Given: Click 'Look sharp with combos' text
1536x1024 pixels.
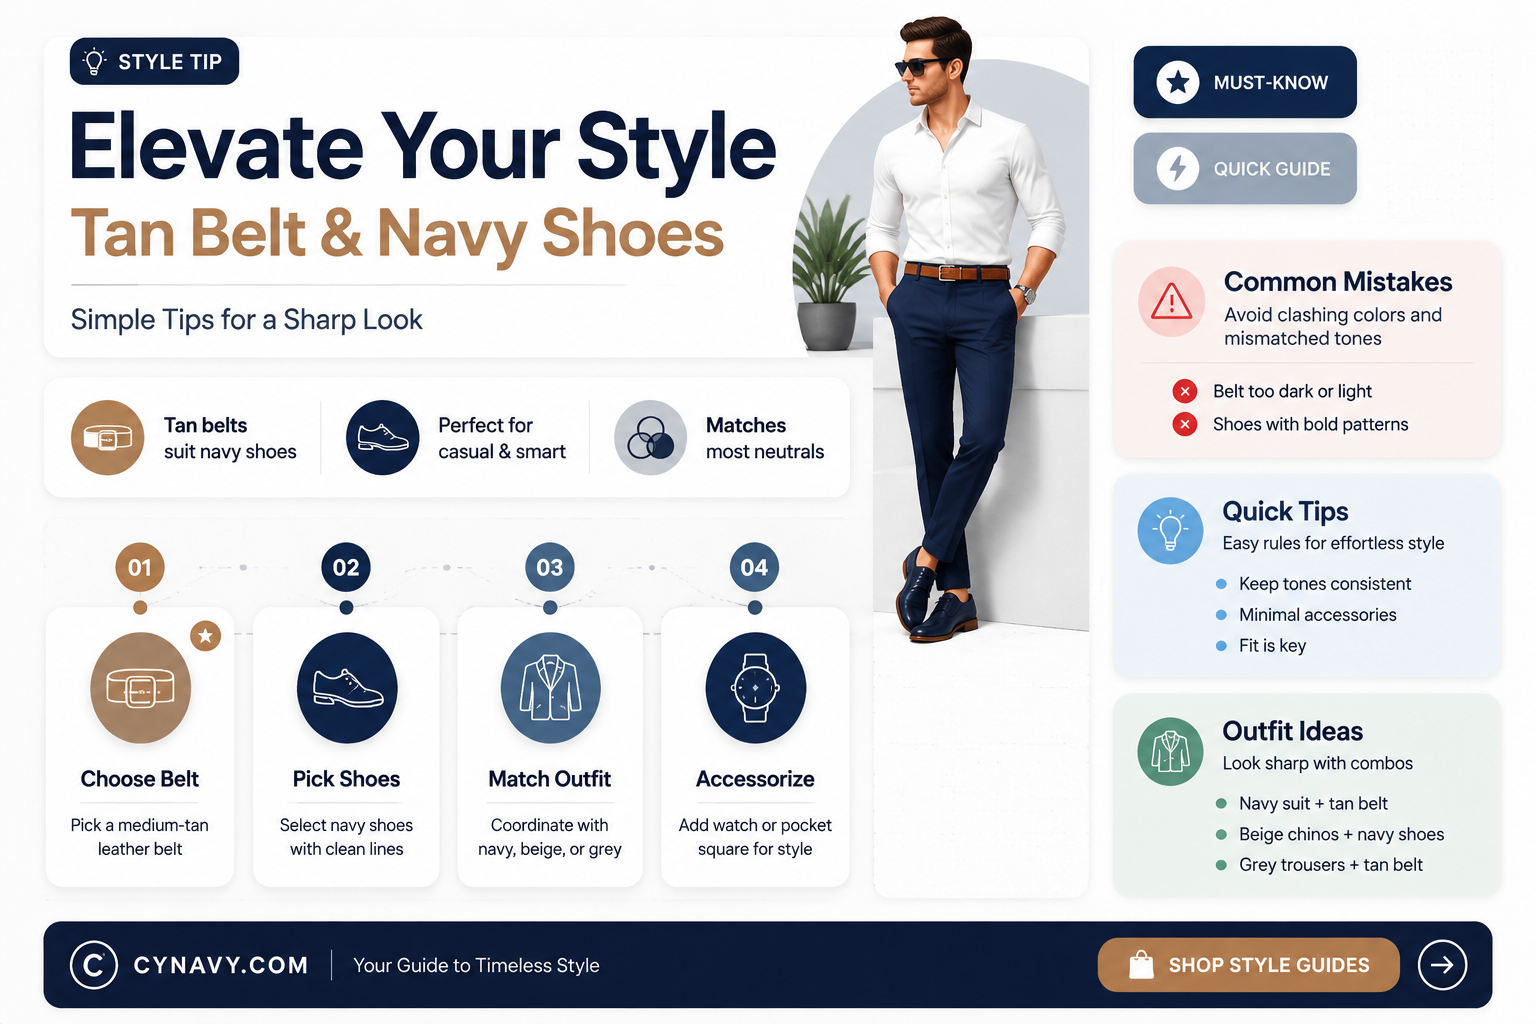Looking at the screenshot, I should click(x=1317, y=763).
